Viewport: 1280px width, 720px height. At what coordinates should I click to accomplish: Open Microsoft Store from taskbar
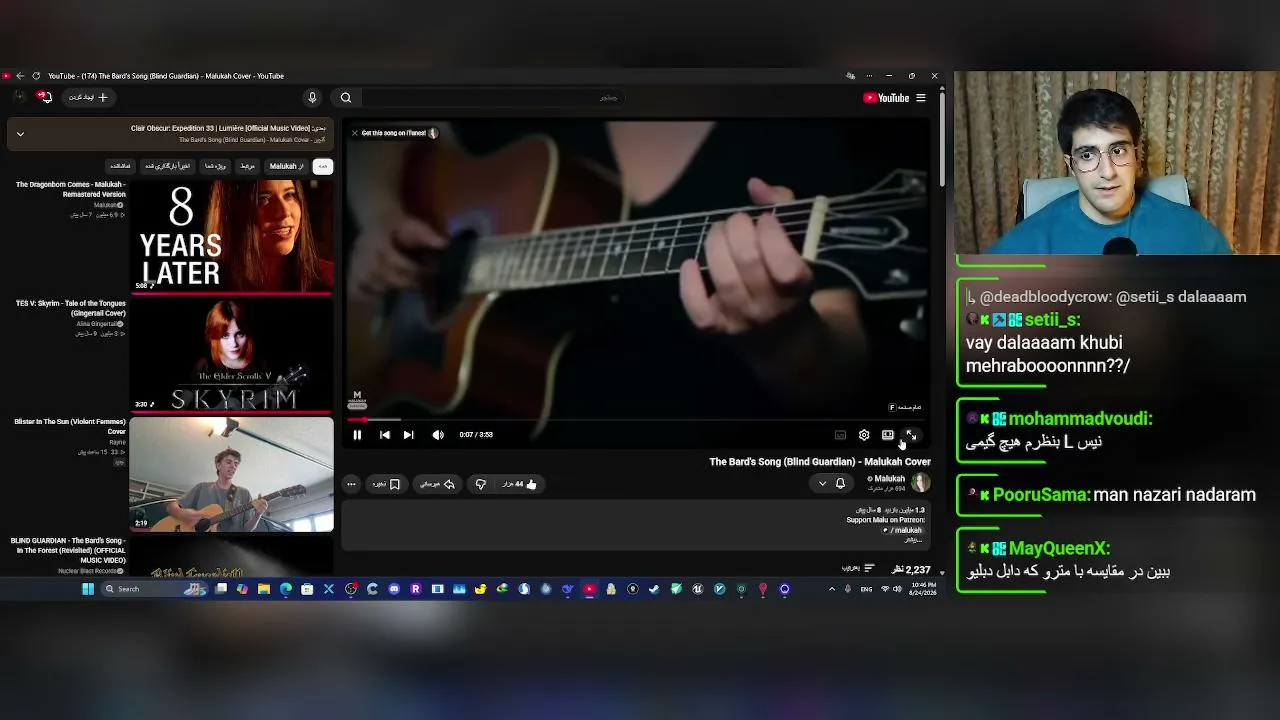pyautogui.click(x=307, y=589)
